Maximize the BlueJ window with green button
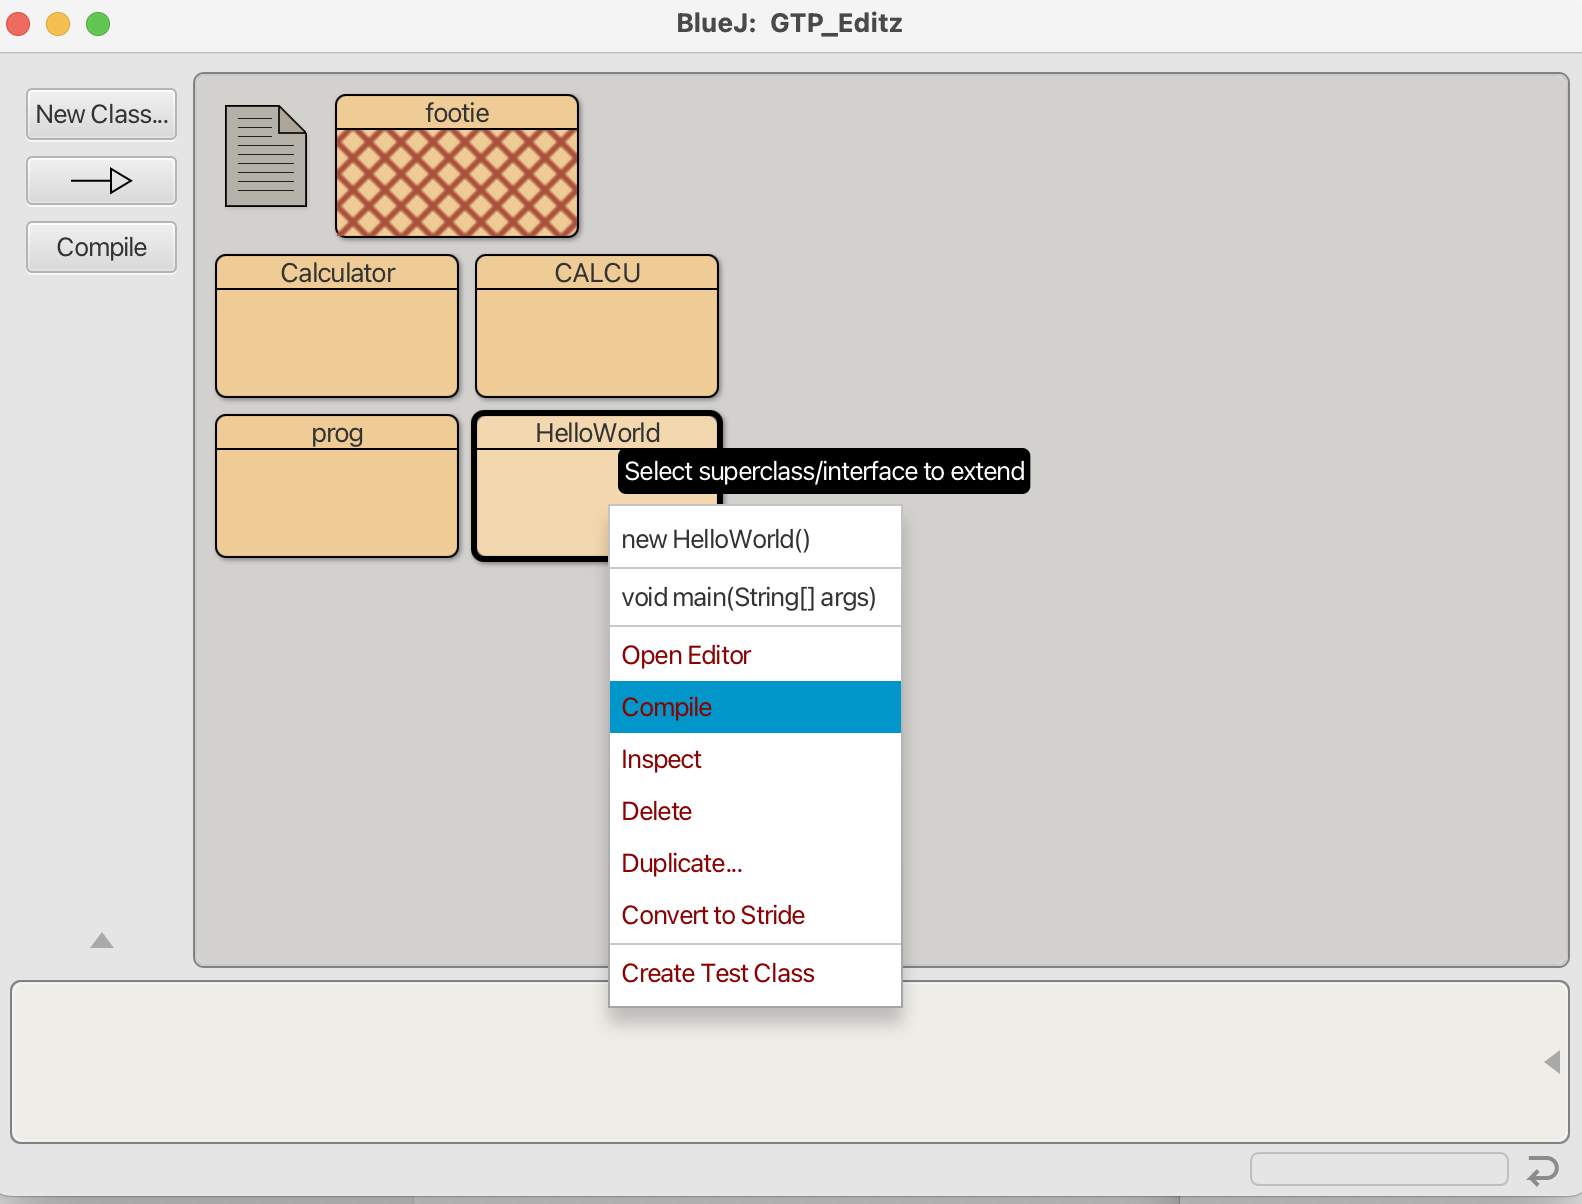The height and width of the screenshot is (1204, 1582). coord(98,23)
